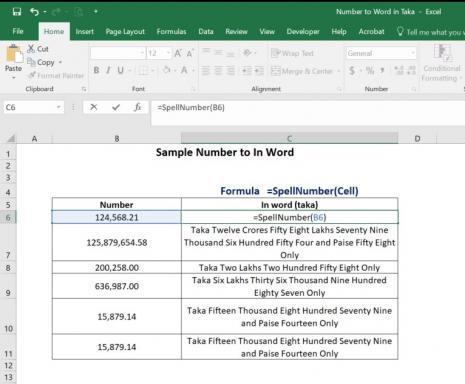Screen dimensions: 465x384
Task: Switch to the Review tab
Action: (236, 32)
